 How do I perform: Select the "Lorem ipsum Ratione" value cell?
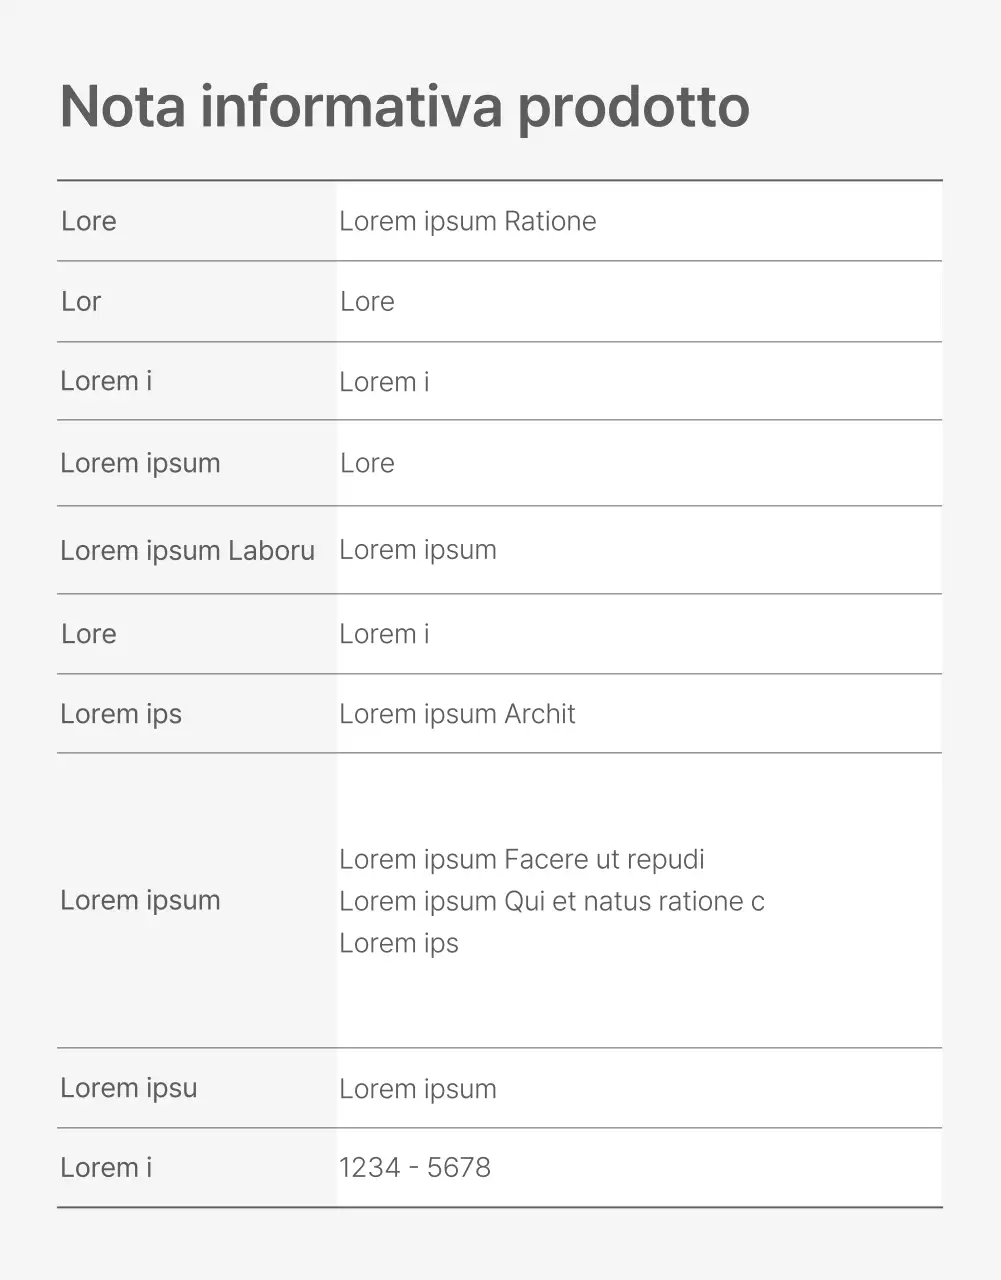(x=467, y=221)
